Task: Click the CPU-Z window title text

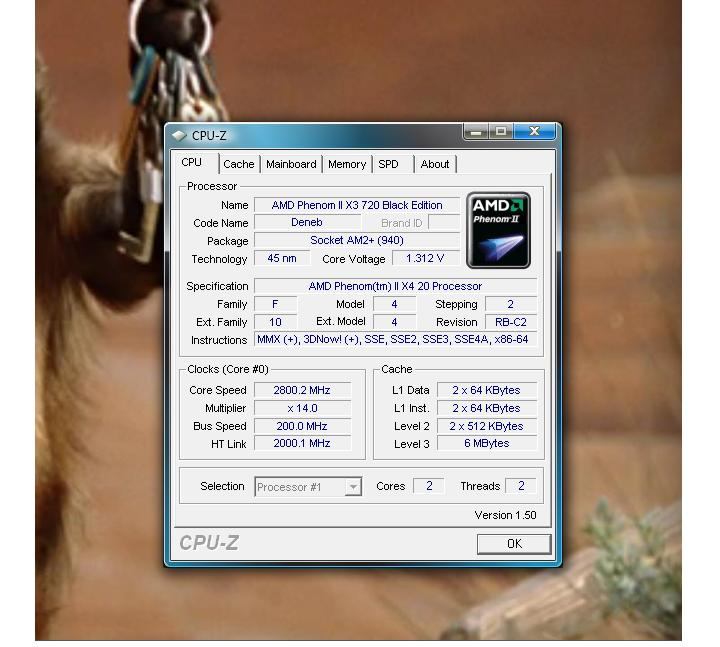Action: tap(209, 136)
